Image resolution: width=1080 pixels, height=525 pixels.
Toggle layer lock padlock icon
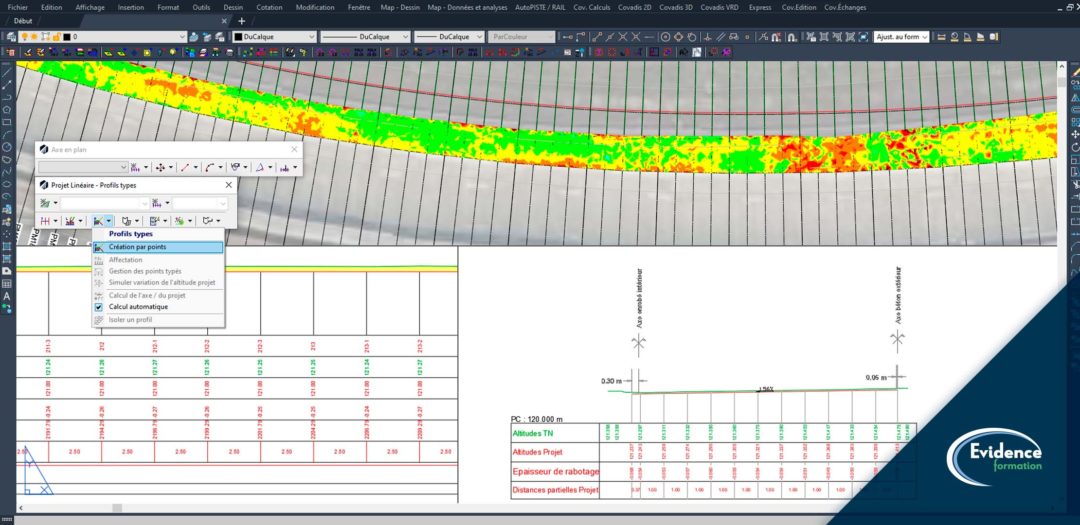pyautogui.click(x=56, y=37)
